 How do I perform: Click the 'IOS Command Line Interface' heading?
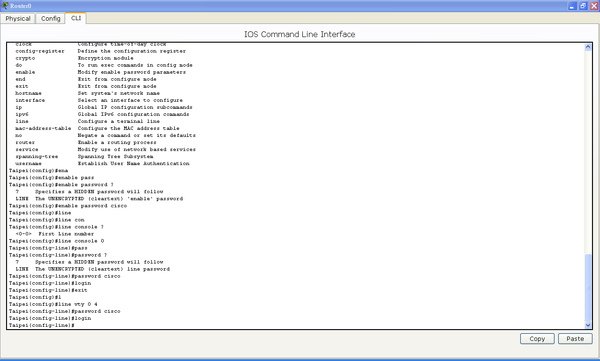[300, 34]
